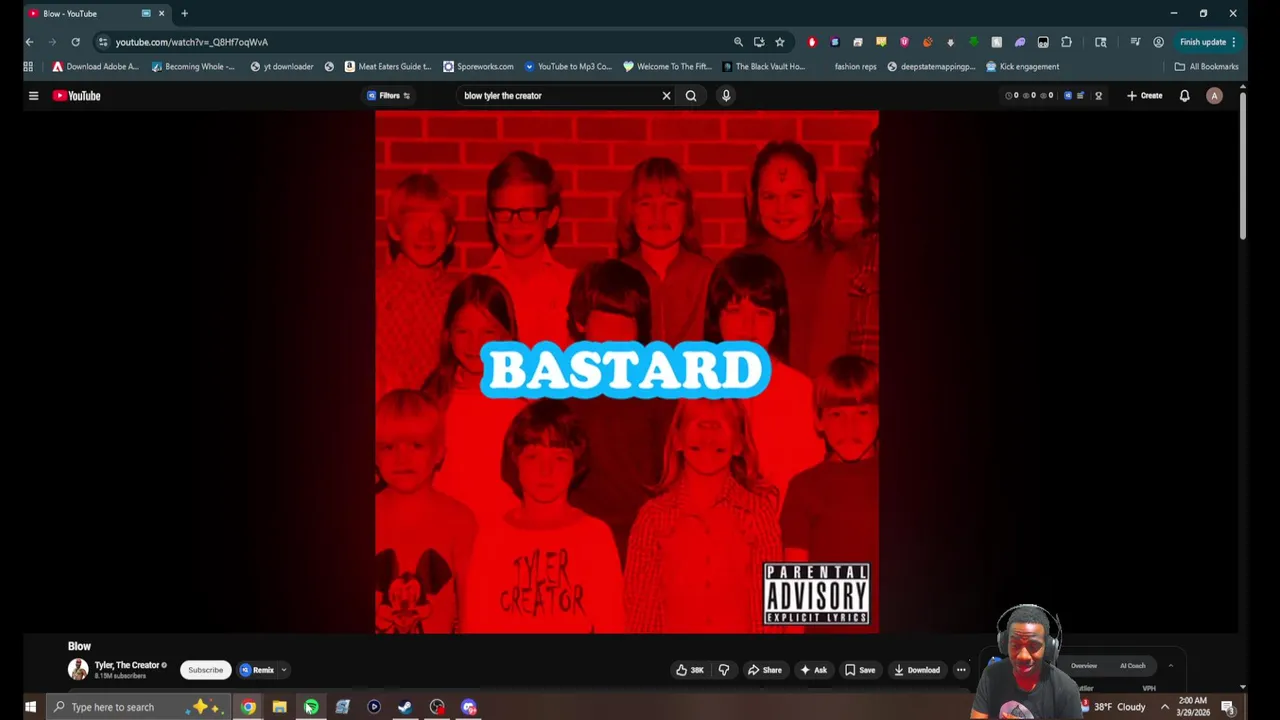Open the media controls icon in Chrome toolbar

1135,42
